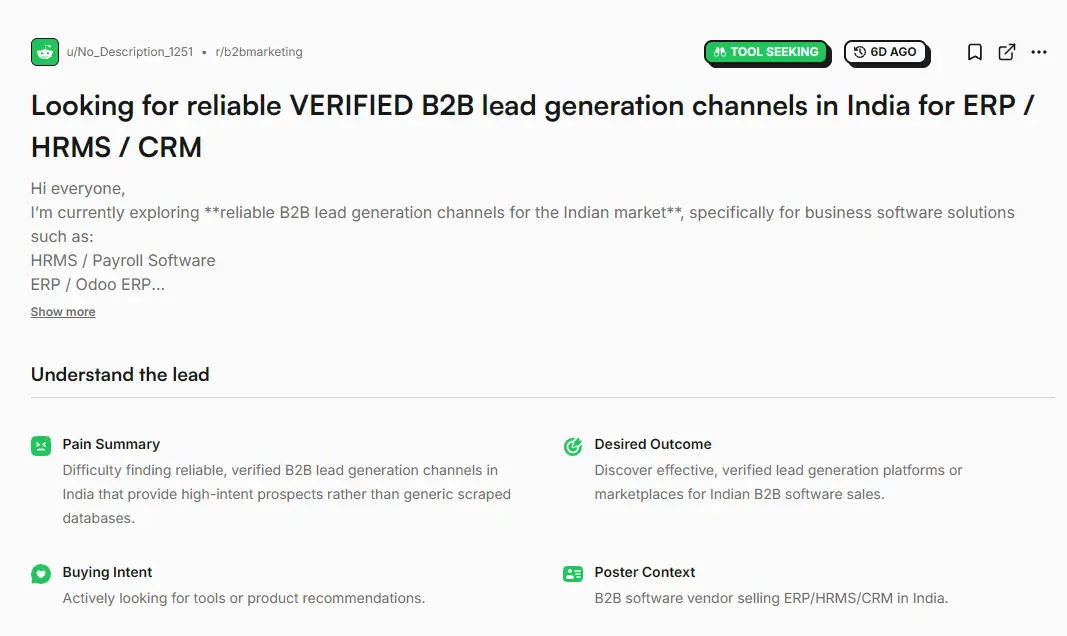The image size is (1067, 636).
Task: Click the post title about VERIFIED B2B lead generation
Action: pos(532,127)
